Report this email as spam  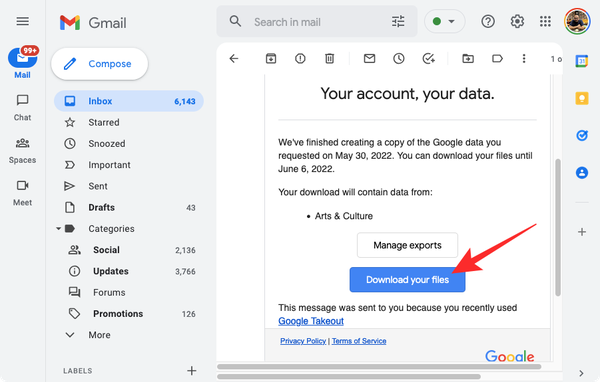[300, 59]
